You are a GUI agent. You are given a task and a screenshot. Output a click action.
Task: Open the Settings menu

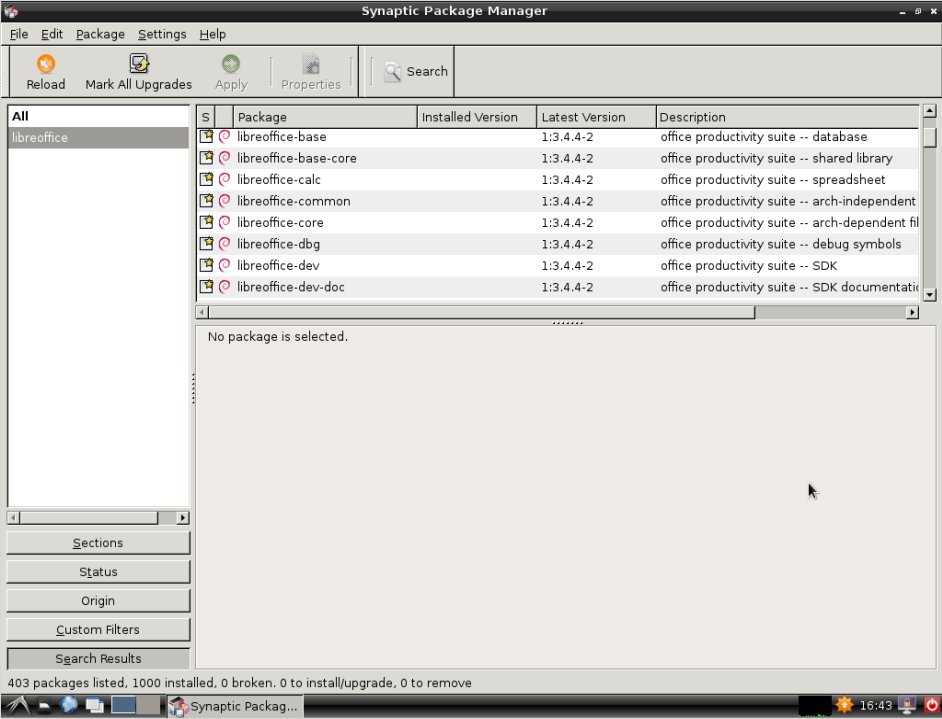[x=162, y=34]
